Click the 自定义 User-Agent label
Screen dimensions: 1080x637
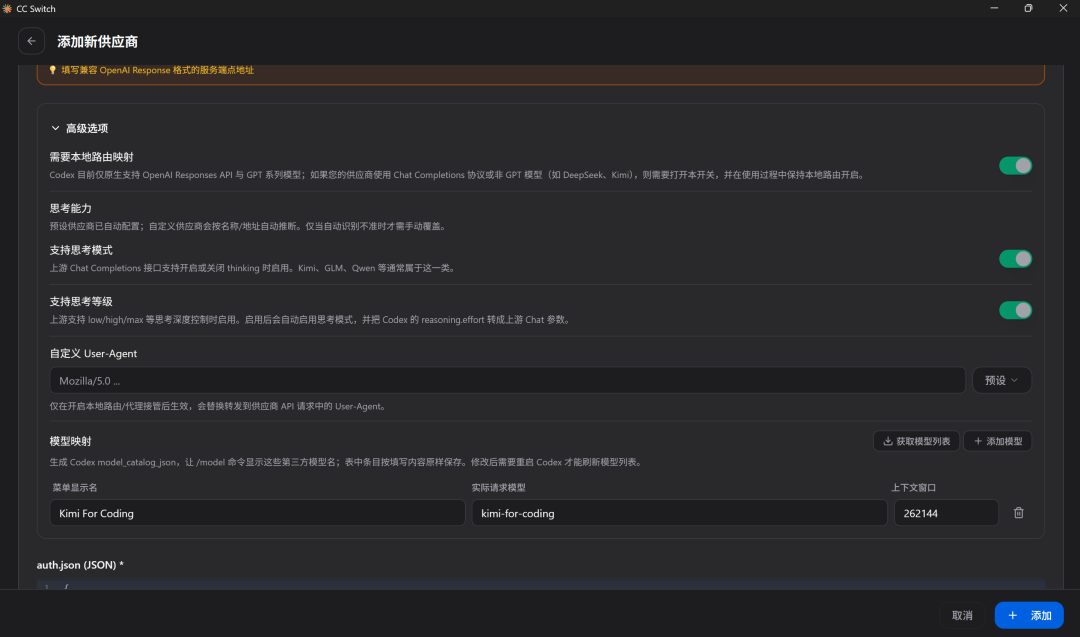tap(93, 354)
